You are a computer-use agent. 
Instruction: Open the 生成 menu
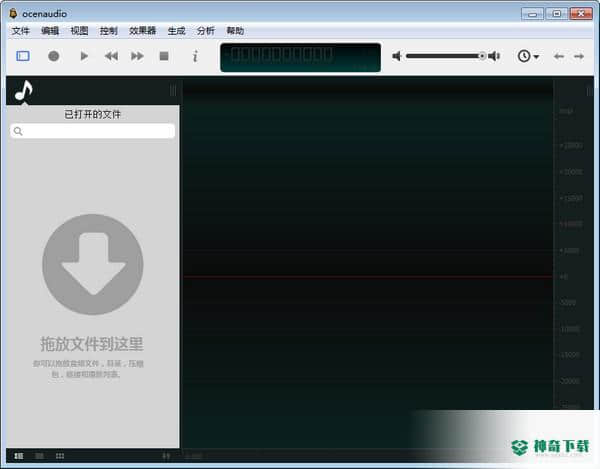[176, 31]
